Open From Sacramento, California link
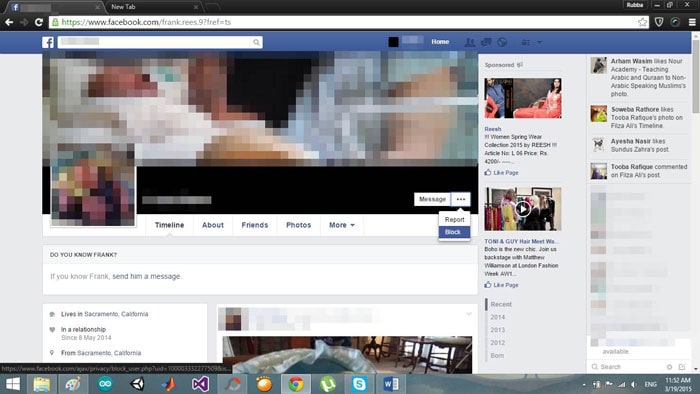This screenshot has width=700, height=394. pos(109,353)
